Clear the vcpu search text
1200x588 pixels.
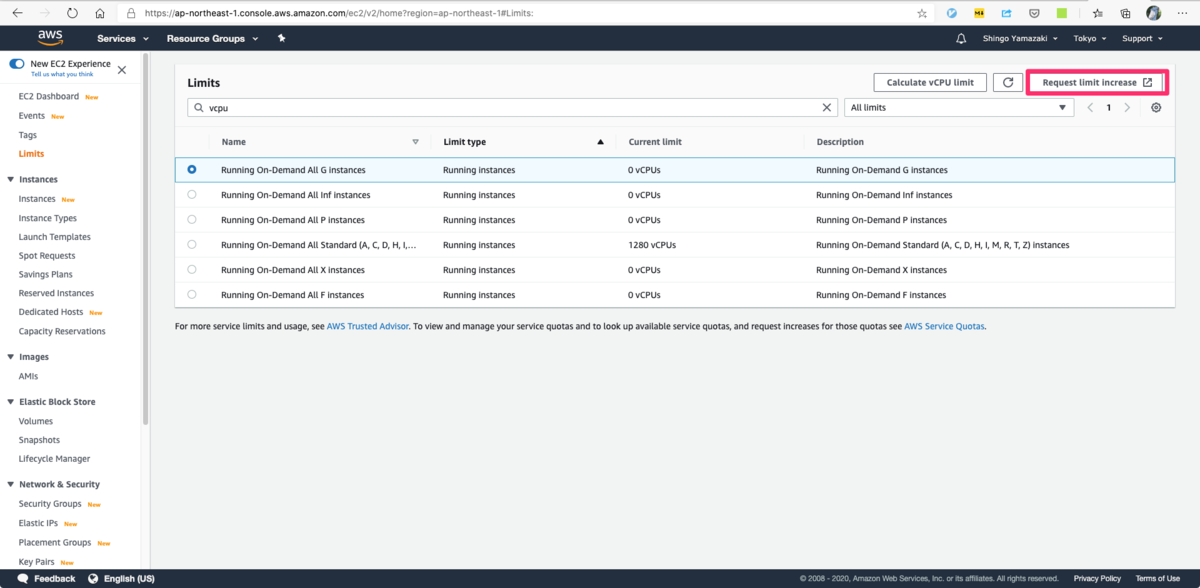coord(827,107)
